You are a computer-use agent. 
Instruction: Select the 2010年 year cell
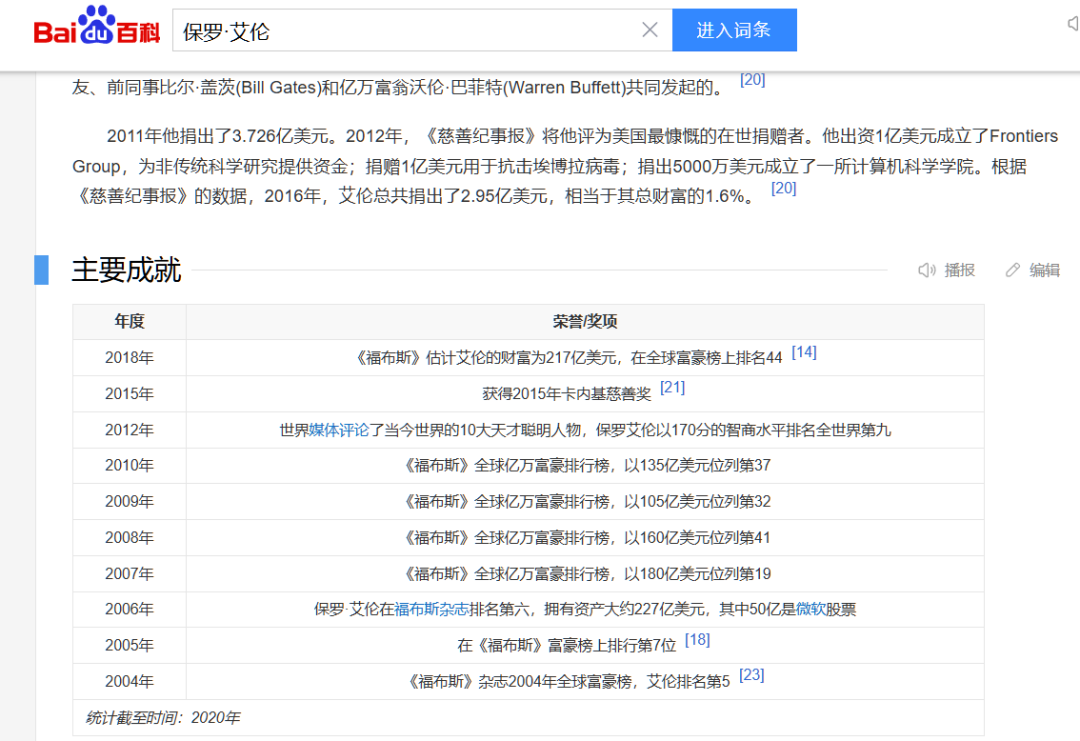tap(129, 466)
